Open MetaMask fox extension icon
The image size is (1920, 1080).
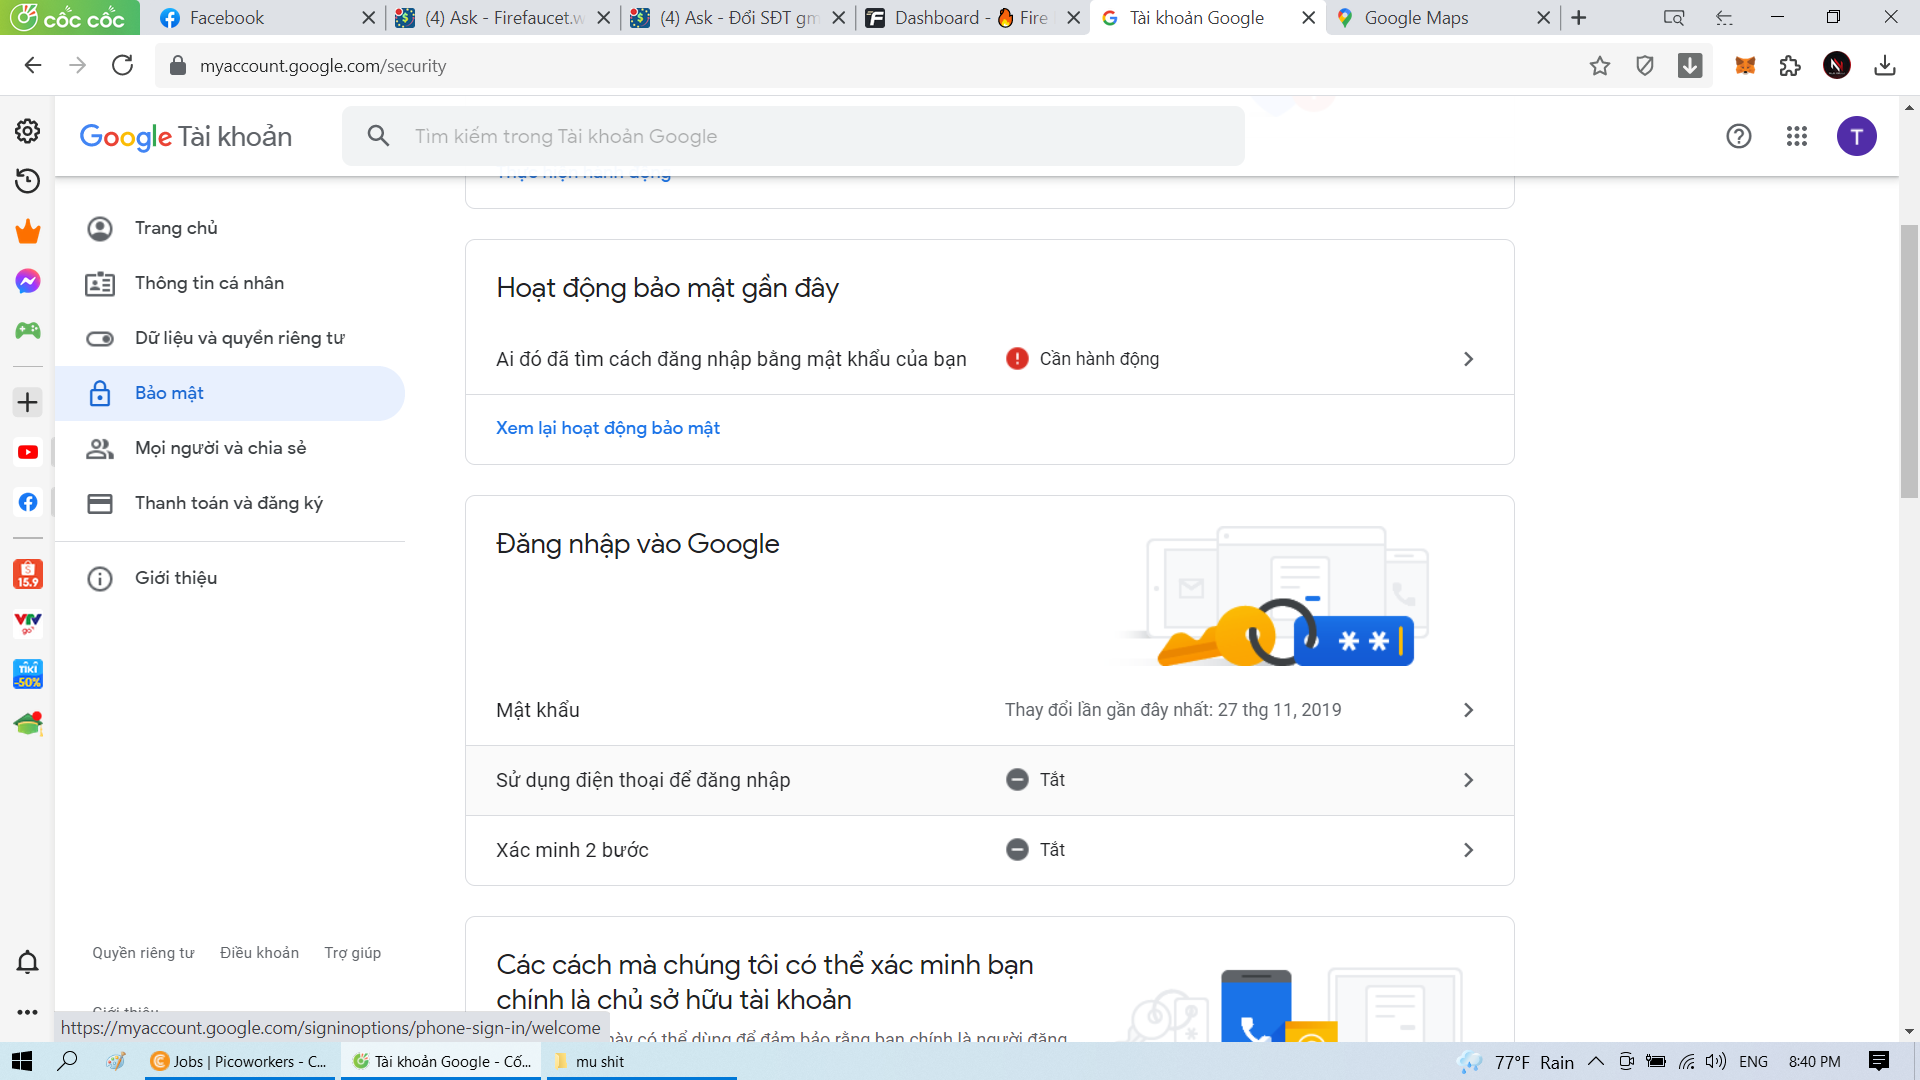click(1745, 66)
